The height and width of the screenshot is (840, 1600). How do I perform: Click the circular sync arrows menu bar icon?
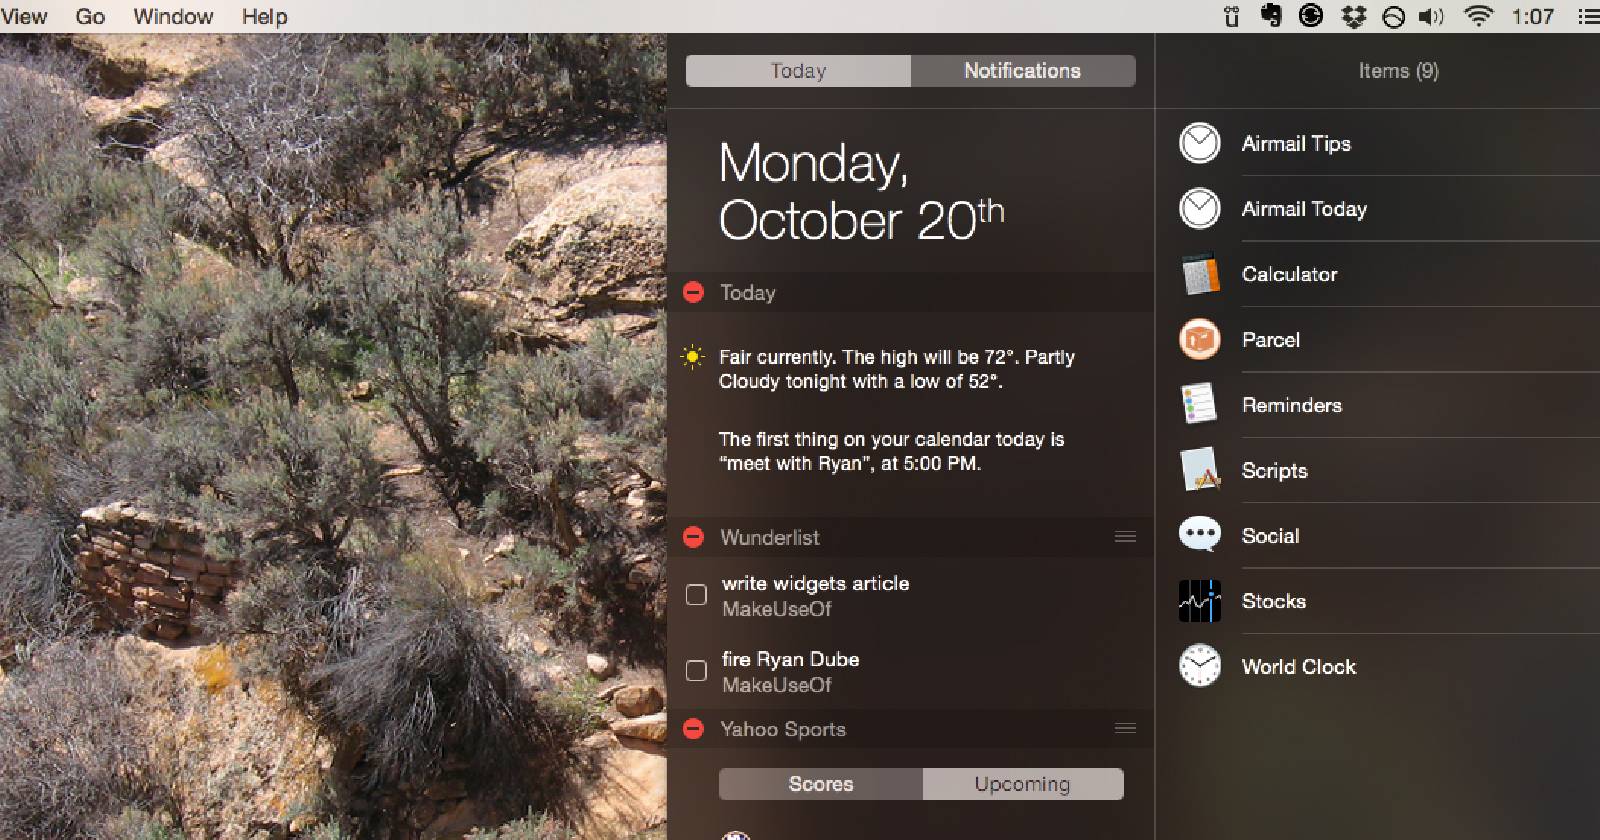(1311, 16)
